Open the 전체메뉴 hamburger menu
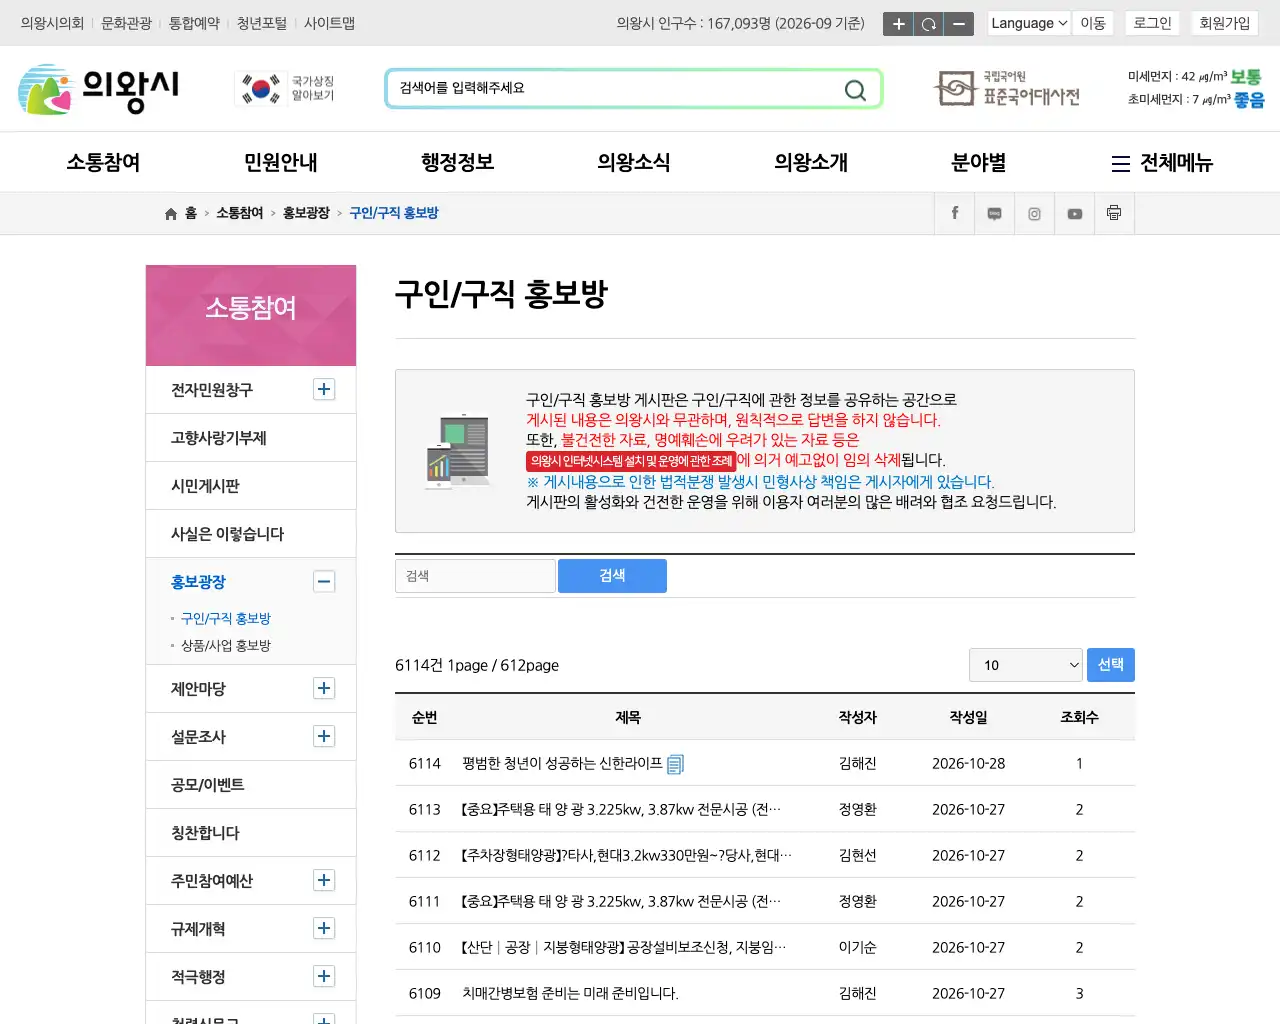This screenshot has height=1024, width=1280. pos(1162,163)
